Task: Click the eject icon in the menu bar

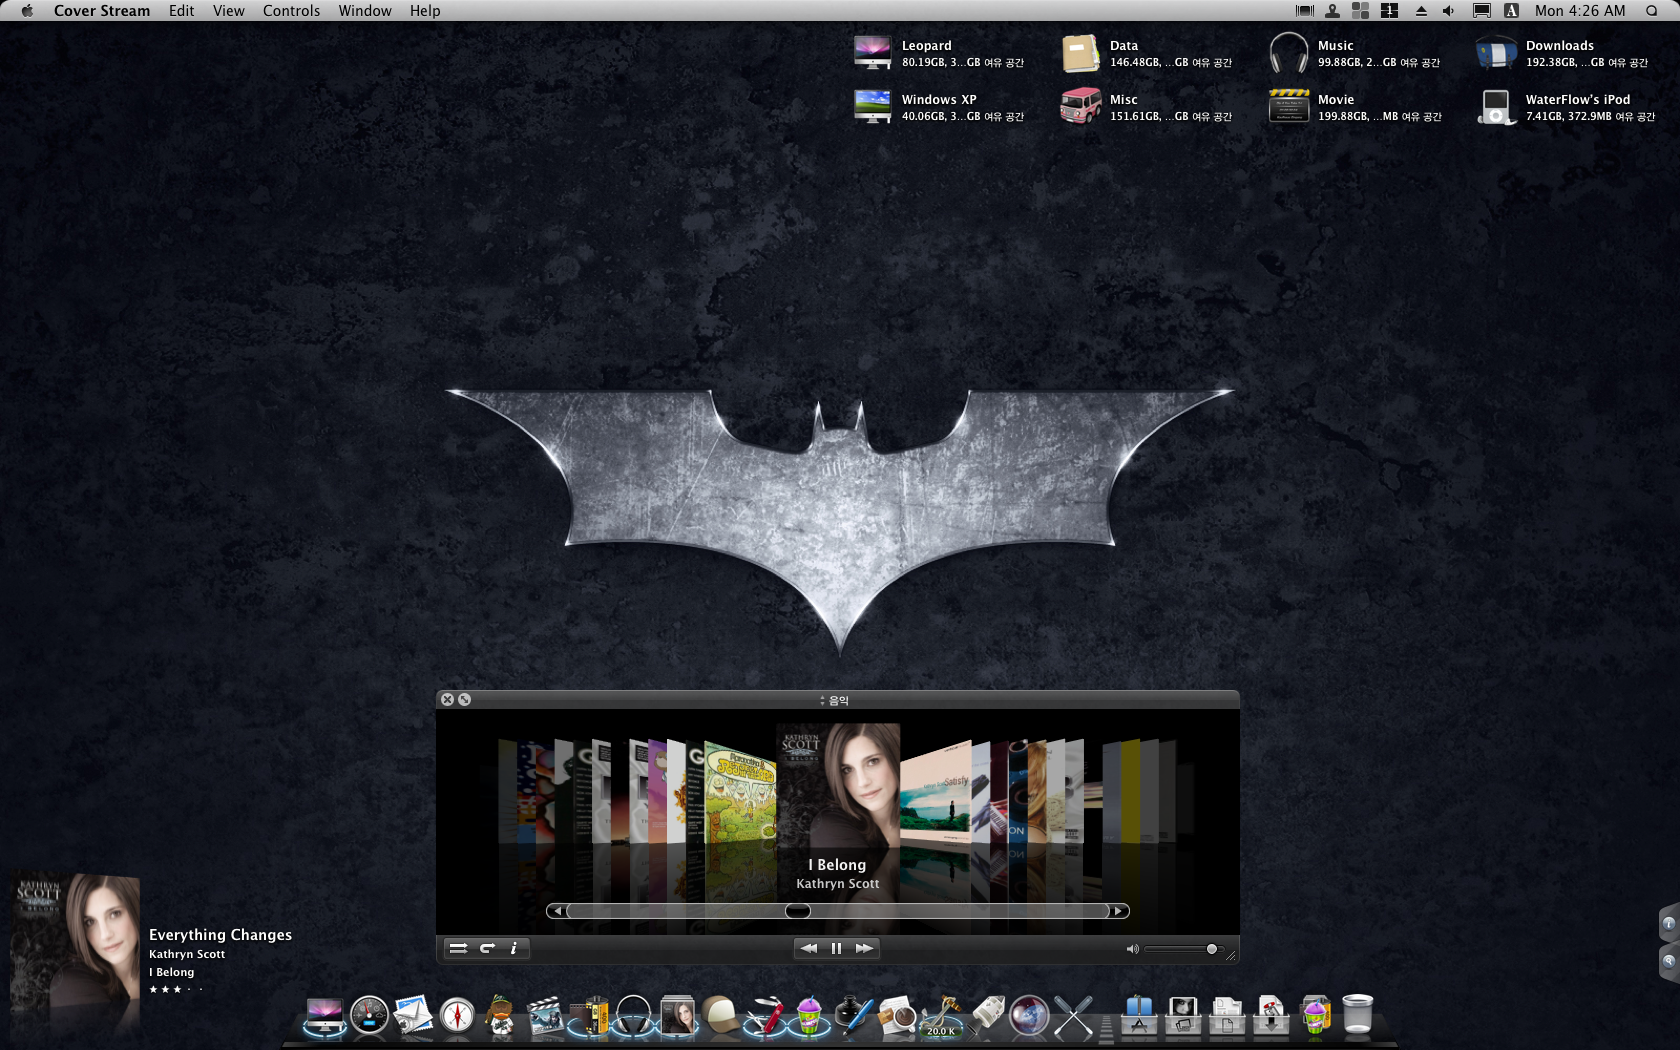Action: tap(1421, 11)
